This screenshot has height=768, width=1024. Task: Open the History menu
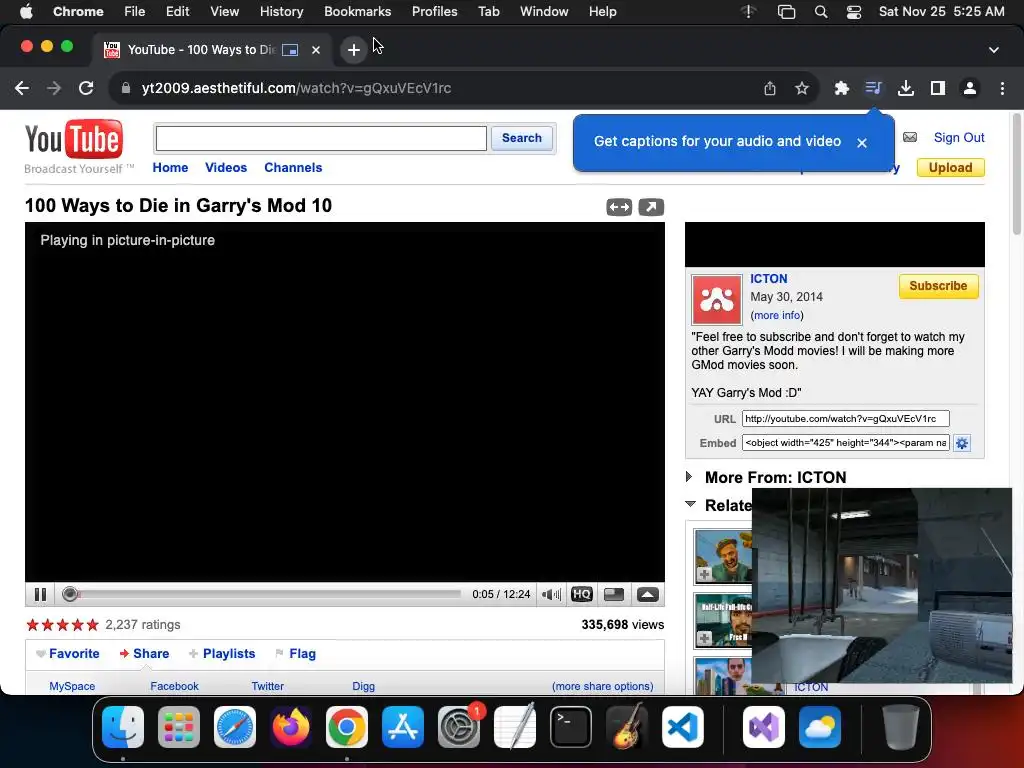coord(281,11)
